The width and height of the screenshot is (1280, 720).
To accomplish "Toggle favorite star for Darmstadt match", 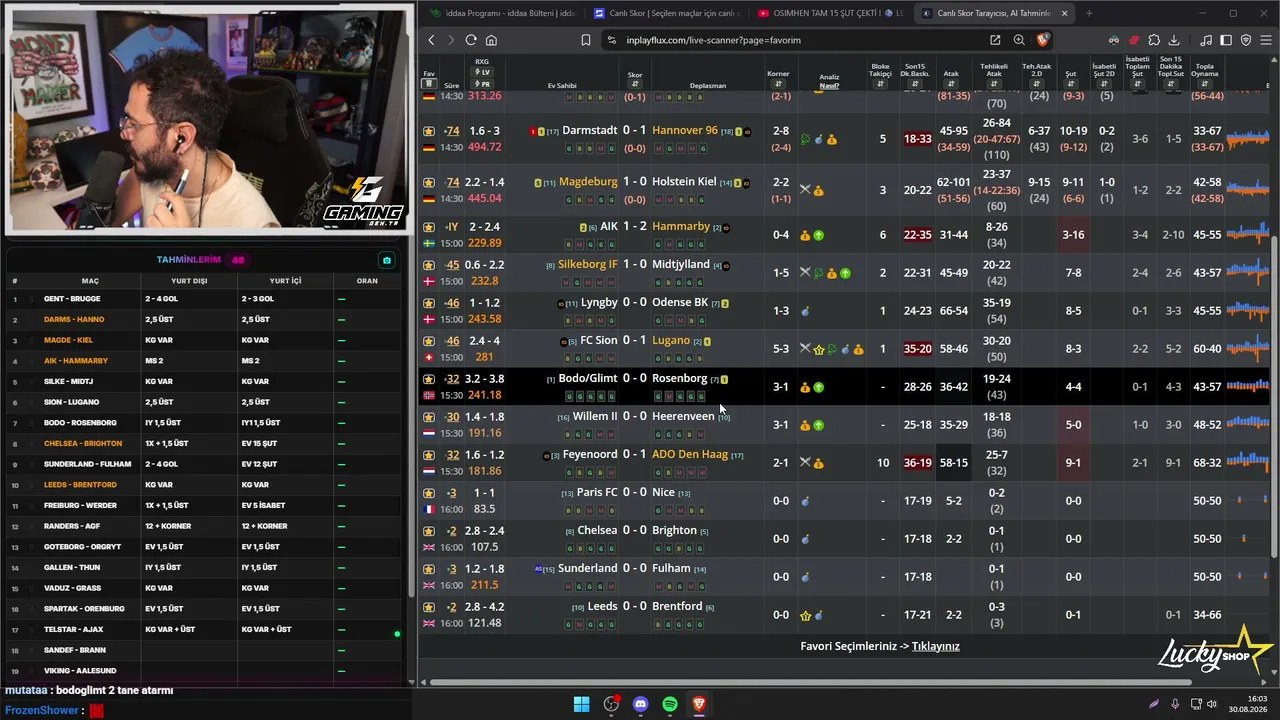I will (x=429, y=131).
